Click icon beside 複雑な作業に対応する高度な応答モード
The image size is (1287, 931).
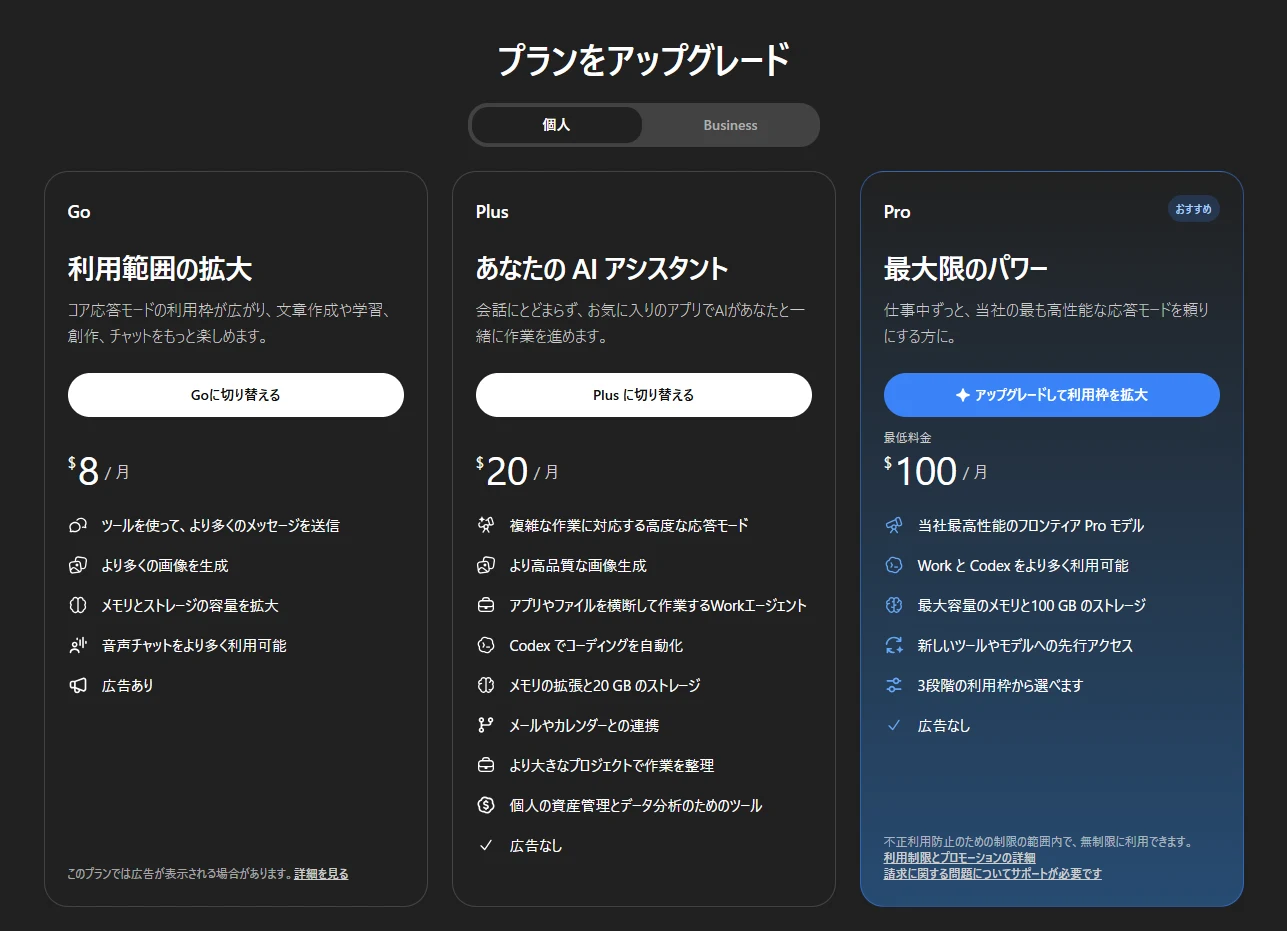(x=486, y=525)
